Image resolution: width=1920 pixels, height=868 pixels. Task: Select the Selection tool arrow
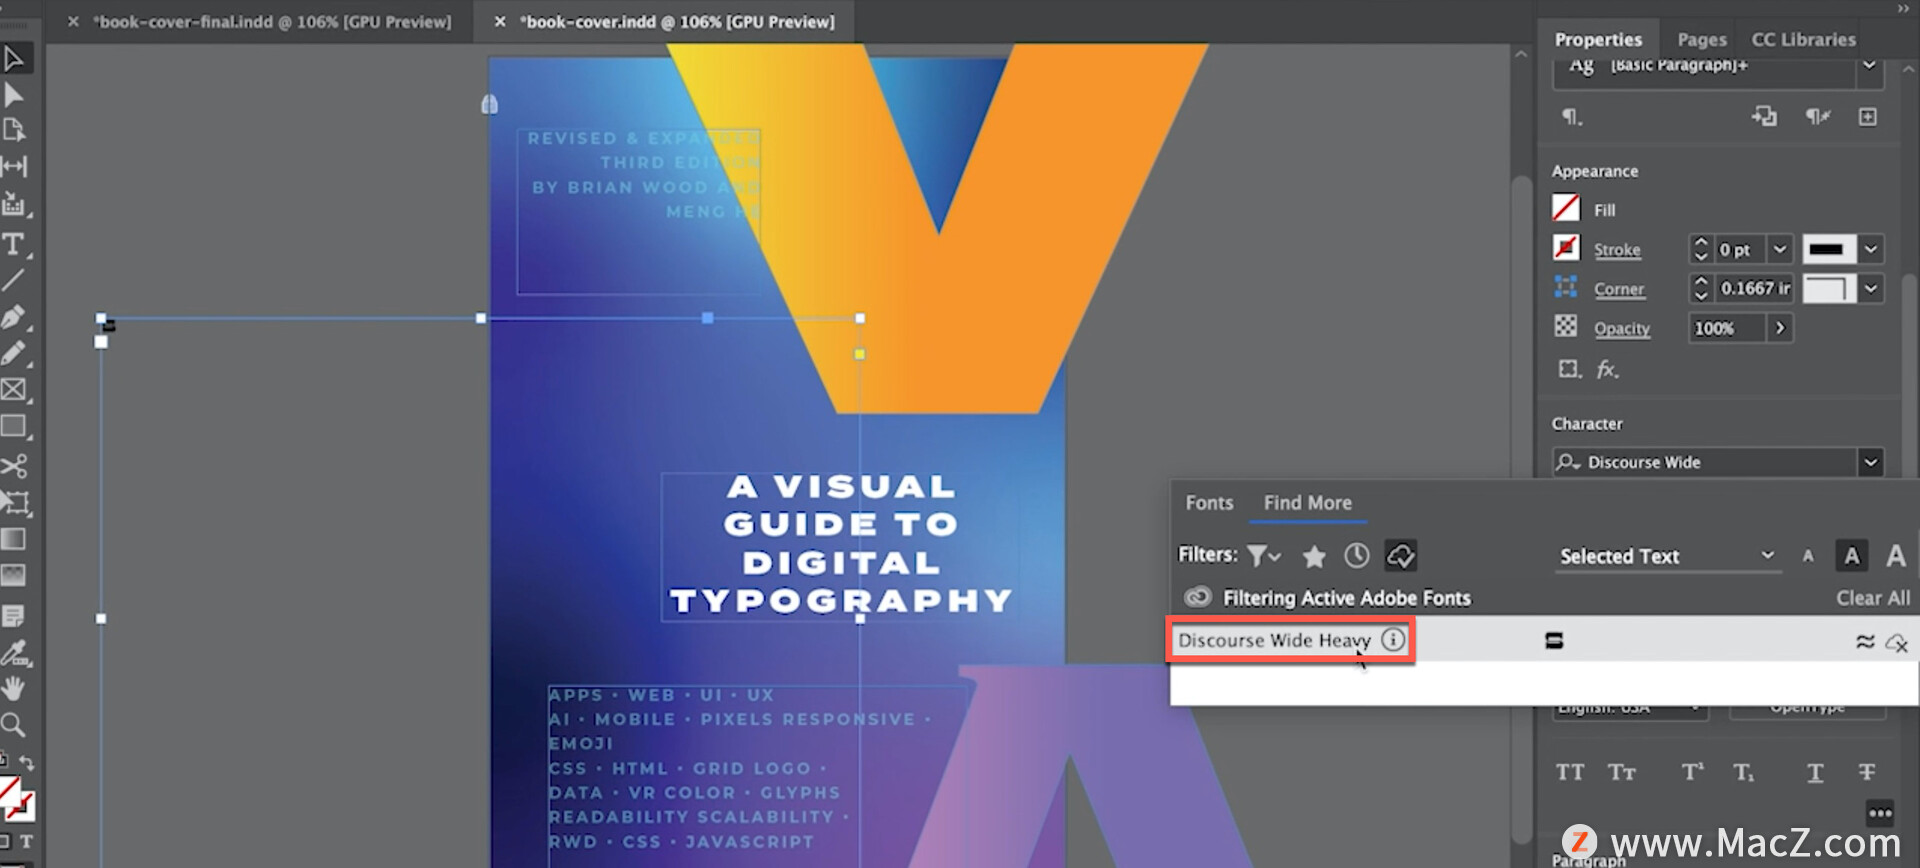pyautogui.click(x=14, y=58)
